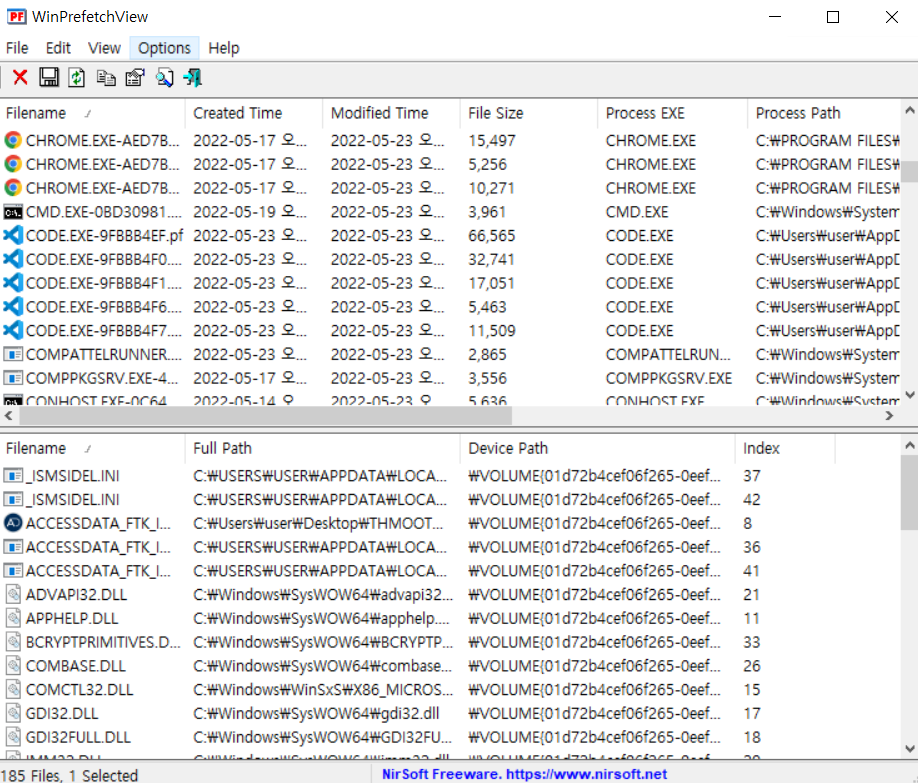
Task: Sort by Modified Time column header
Action: [x=391, y=113]
